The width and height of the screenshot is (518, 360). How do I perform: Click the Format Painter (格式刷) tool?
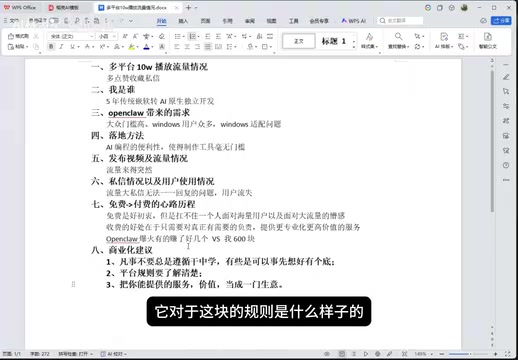pyautogui.click(x=18, y=36)
